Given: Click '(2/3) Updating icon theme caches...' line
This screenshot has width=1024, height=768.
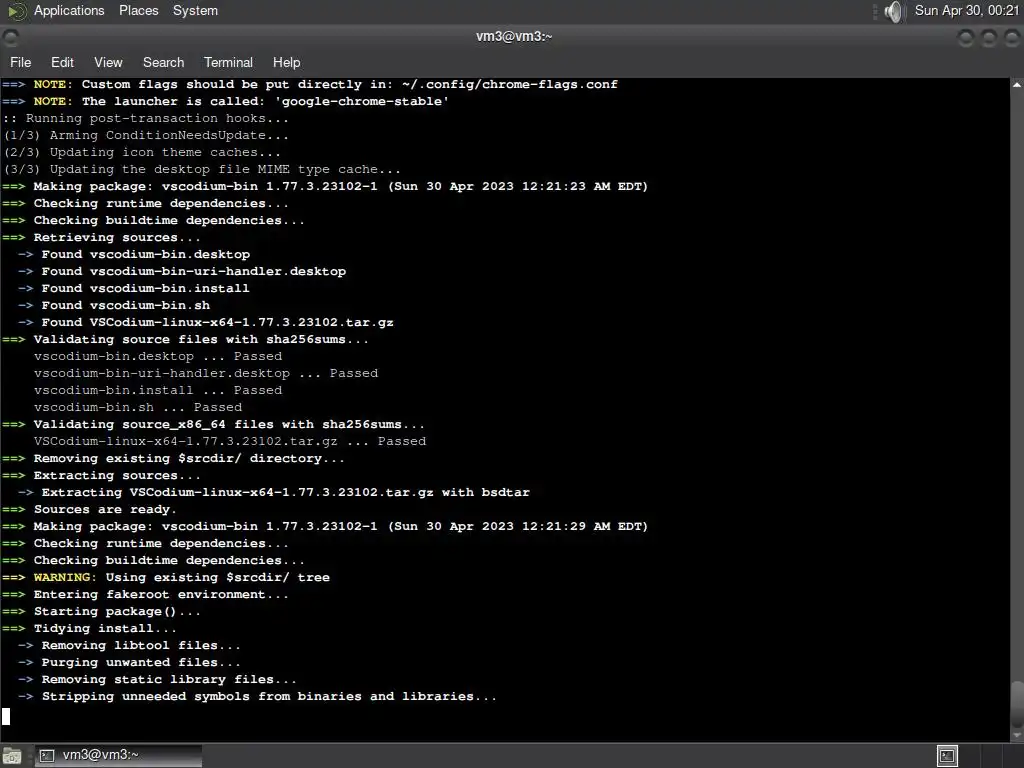Looking at the screenshot, I should pyautogui.click(x=142, y=152).
